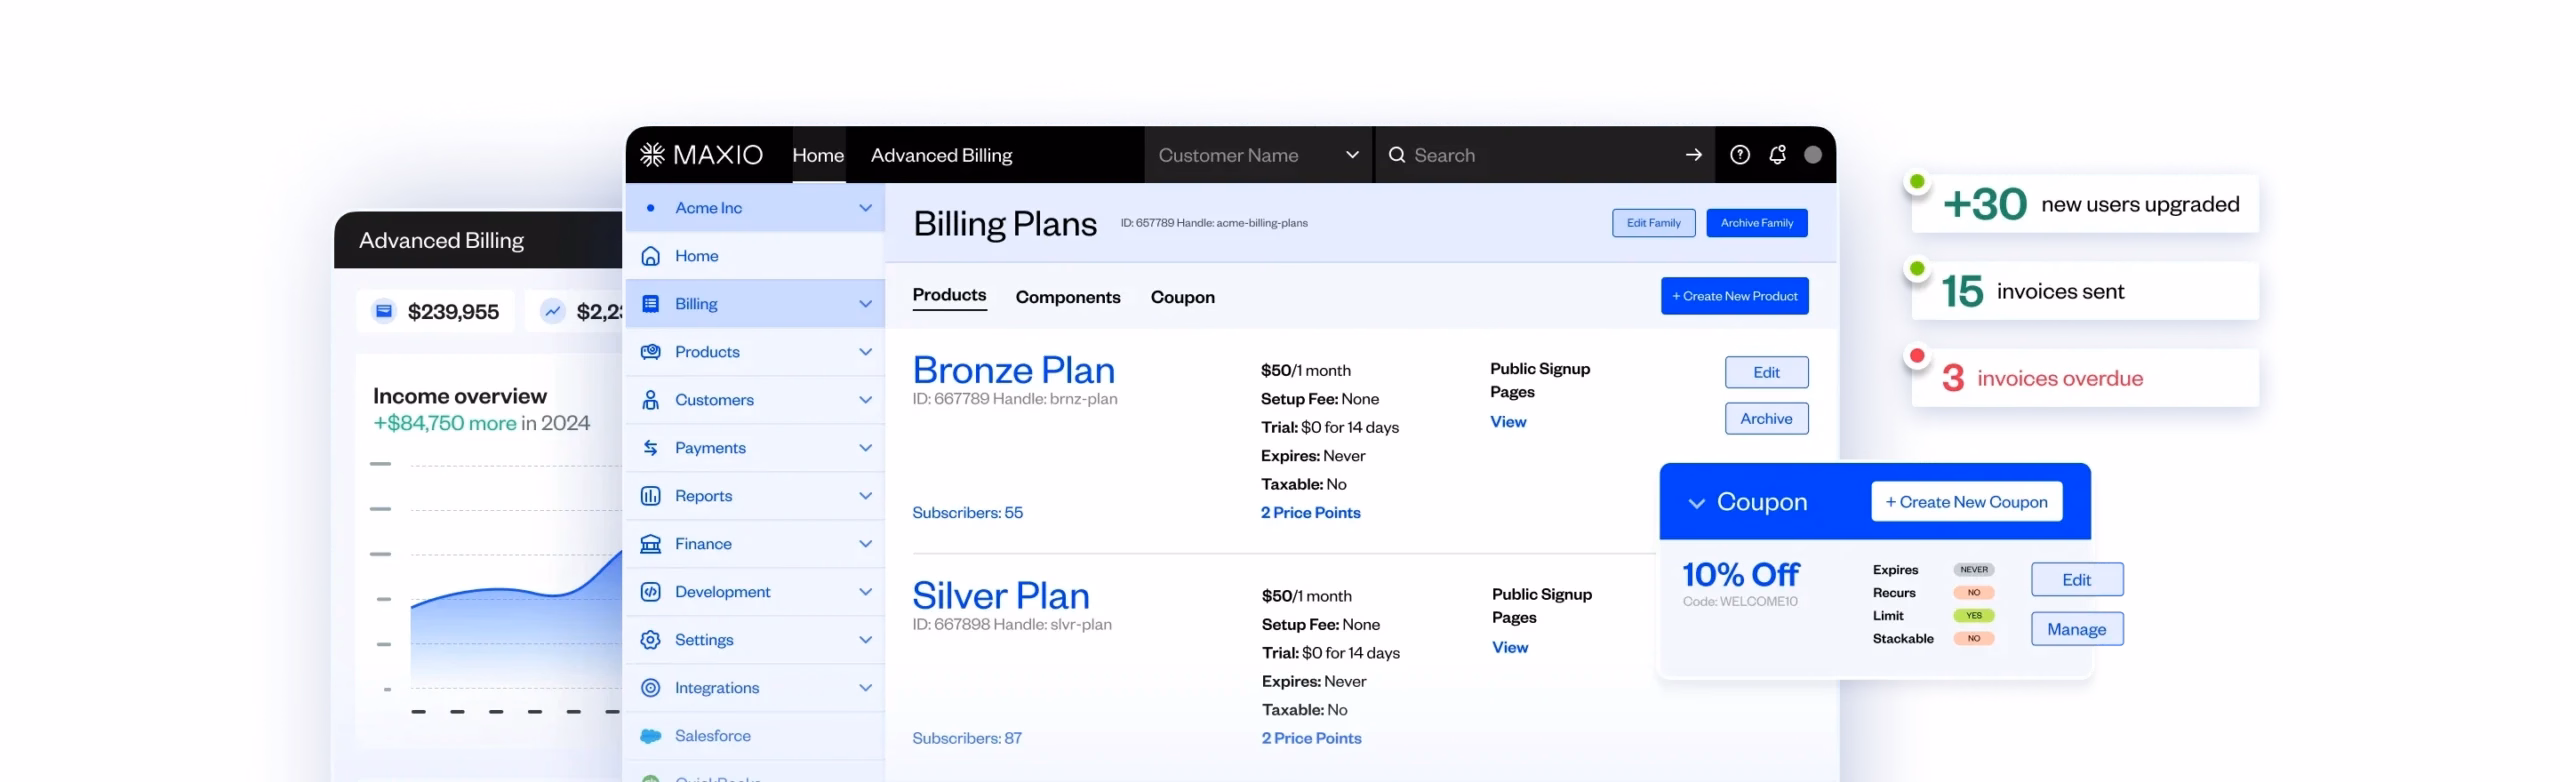Screen dimensions: 2560x782
Task: Select the Advanced Billing top nav item
Action: click(x=940, y=155)
